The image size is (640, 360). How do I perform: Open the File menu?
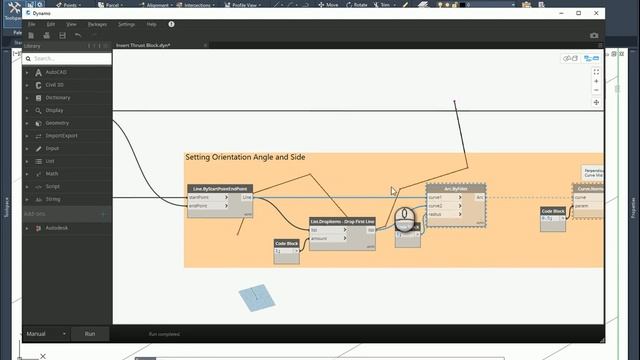(x=31, y=24)
